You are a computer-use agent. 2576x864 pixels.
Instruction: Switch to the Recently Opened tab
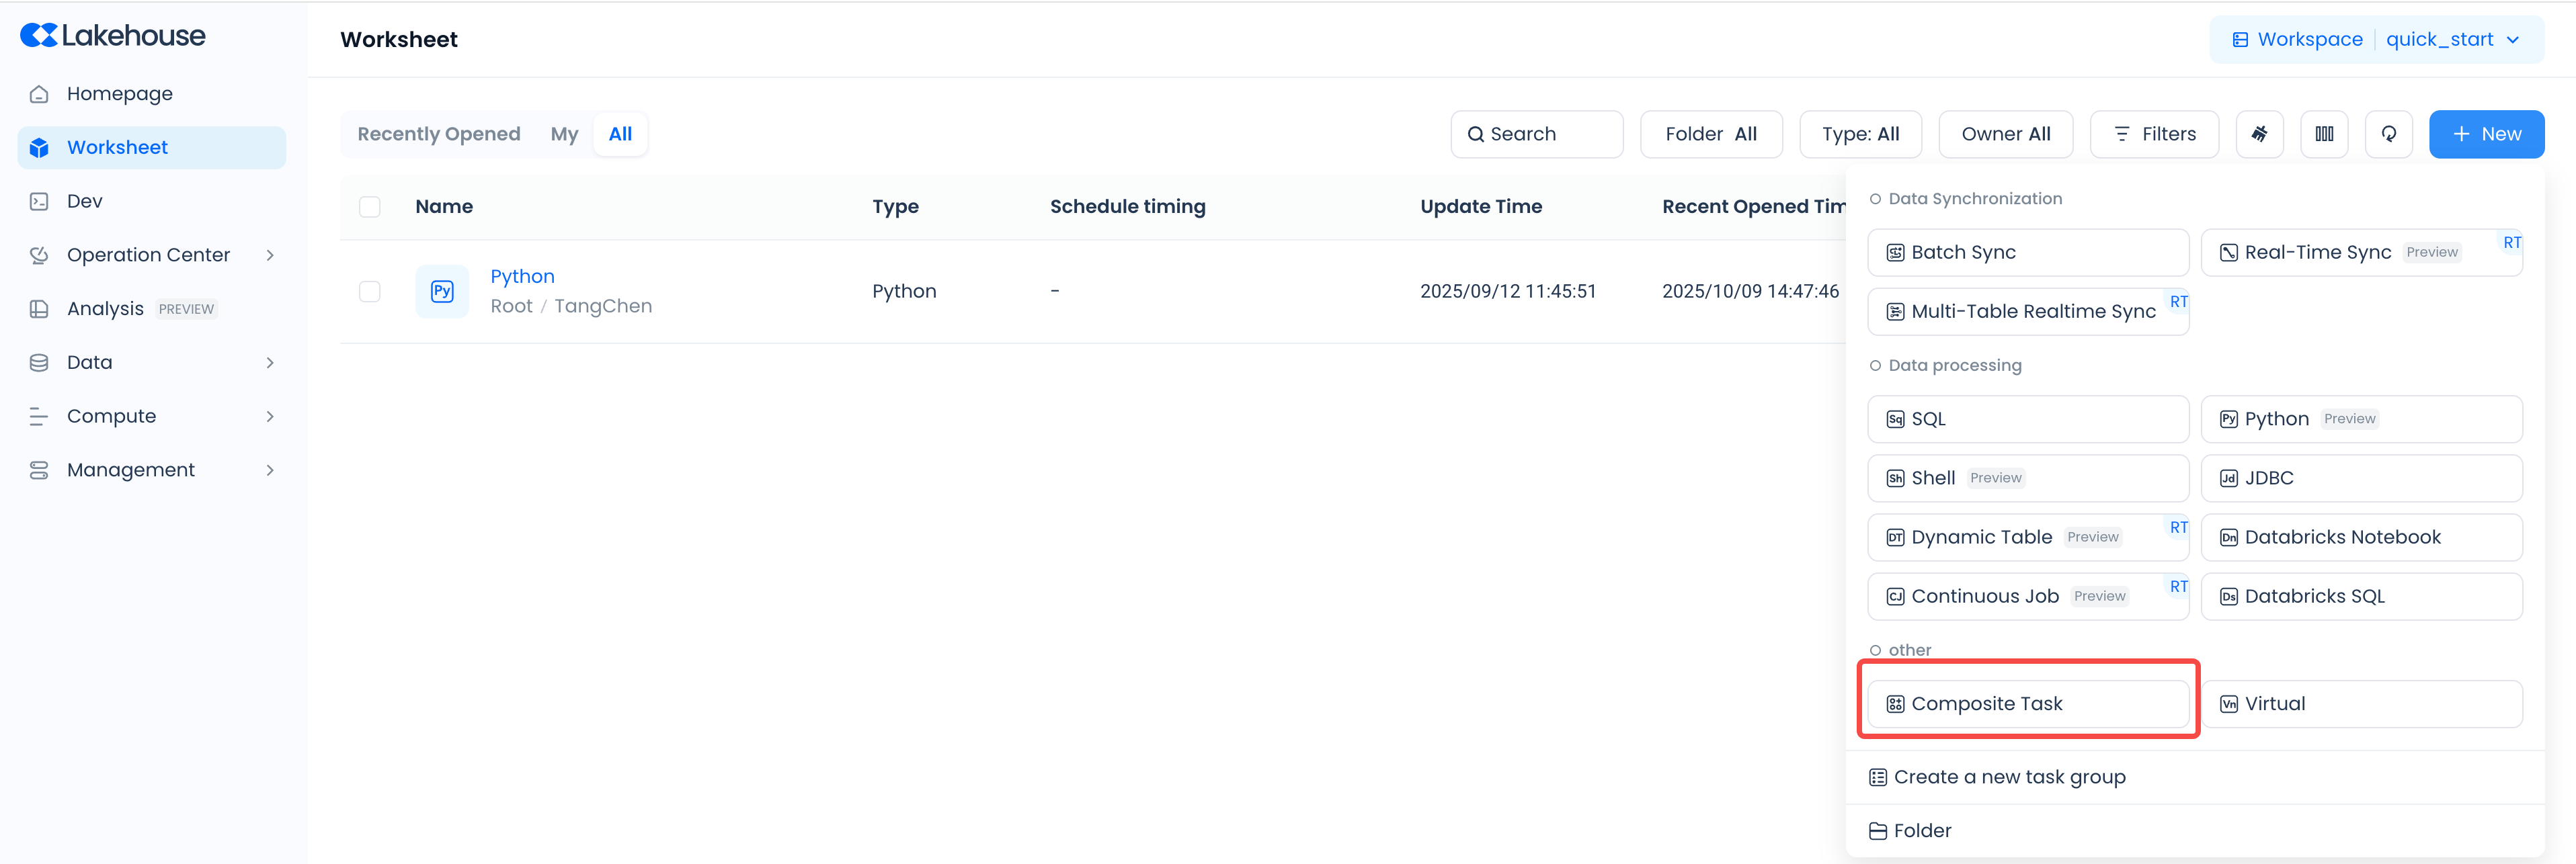(x=439, y=134)
